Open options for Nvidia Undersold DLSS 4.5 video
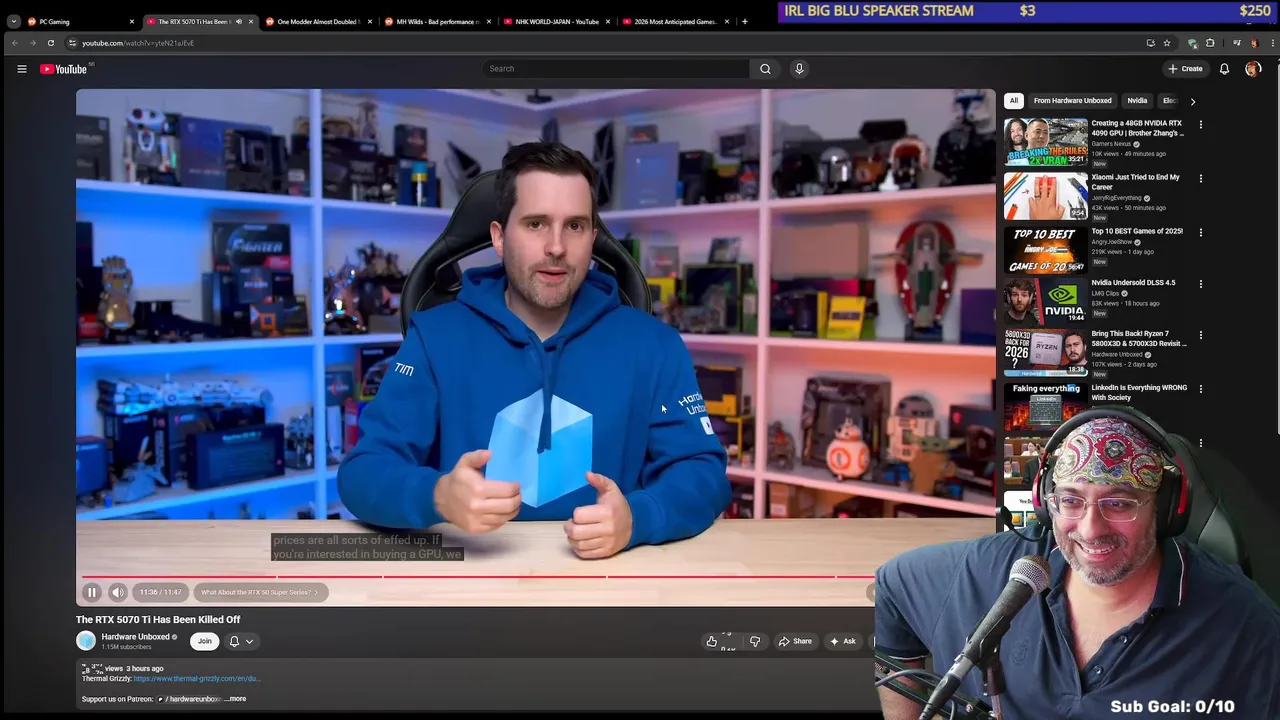Viewport: 1280px width, 720px height. (1201, 284)
